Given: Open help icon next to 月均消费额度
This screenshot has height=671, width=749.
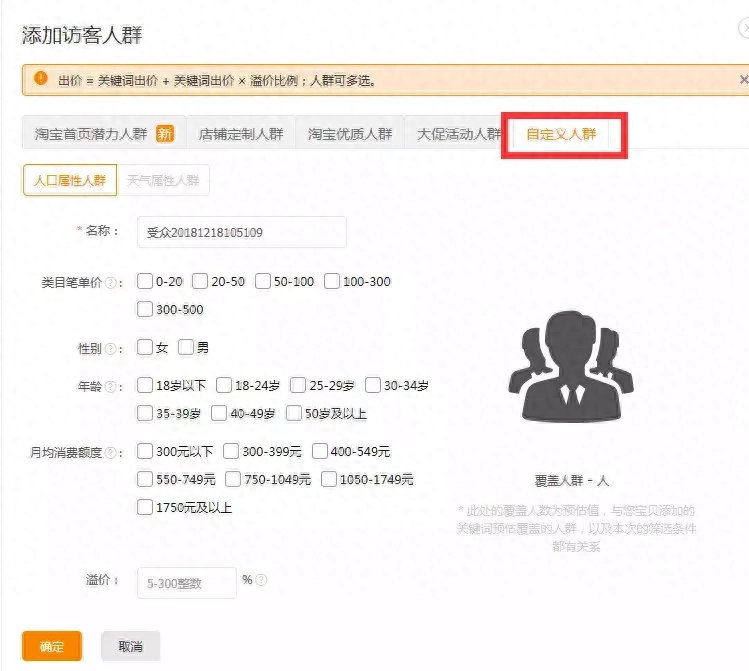Looking at the screenshot, I should pos(111,452).
